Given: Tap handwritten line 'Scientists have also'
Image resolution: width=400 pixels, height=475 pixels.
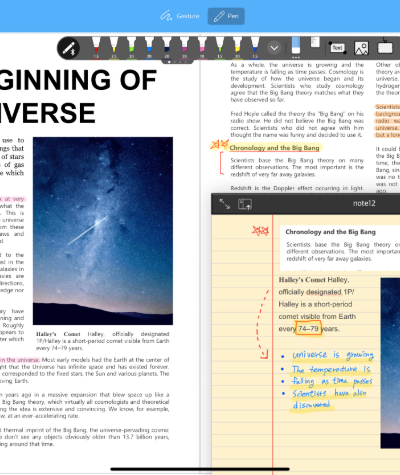Looking at the screenshot, I should 329,393.
